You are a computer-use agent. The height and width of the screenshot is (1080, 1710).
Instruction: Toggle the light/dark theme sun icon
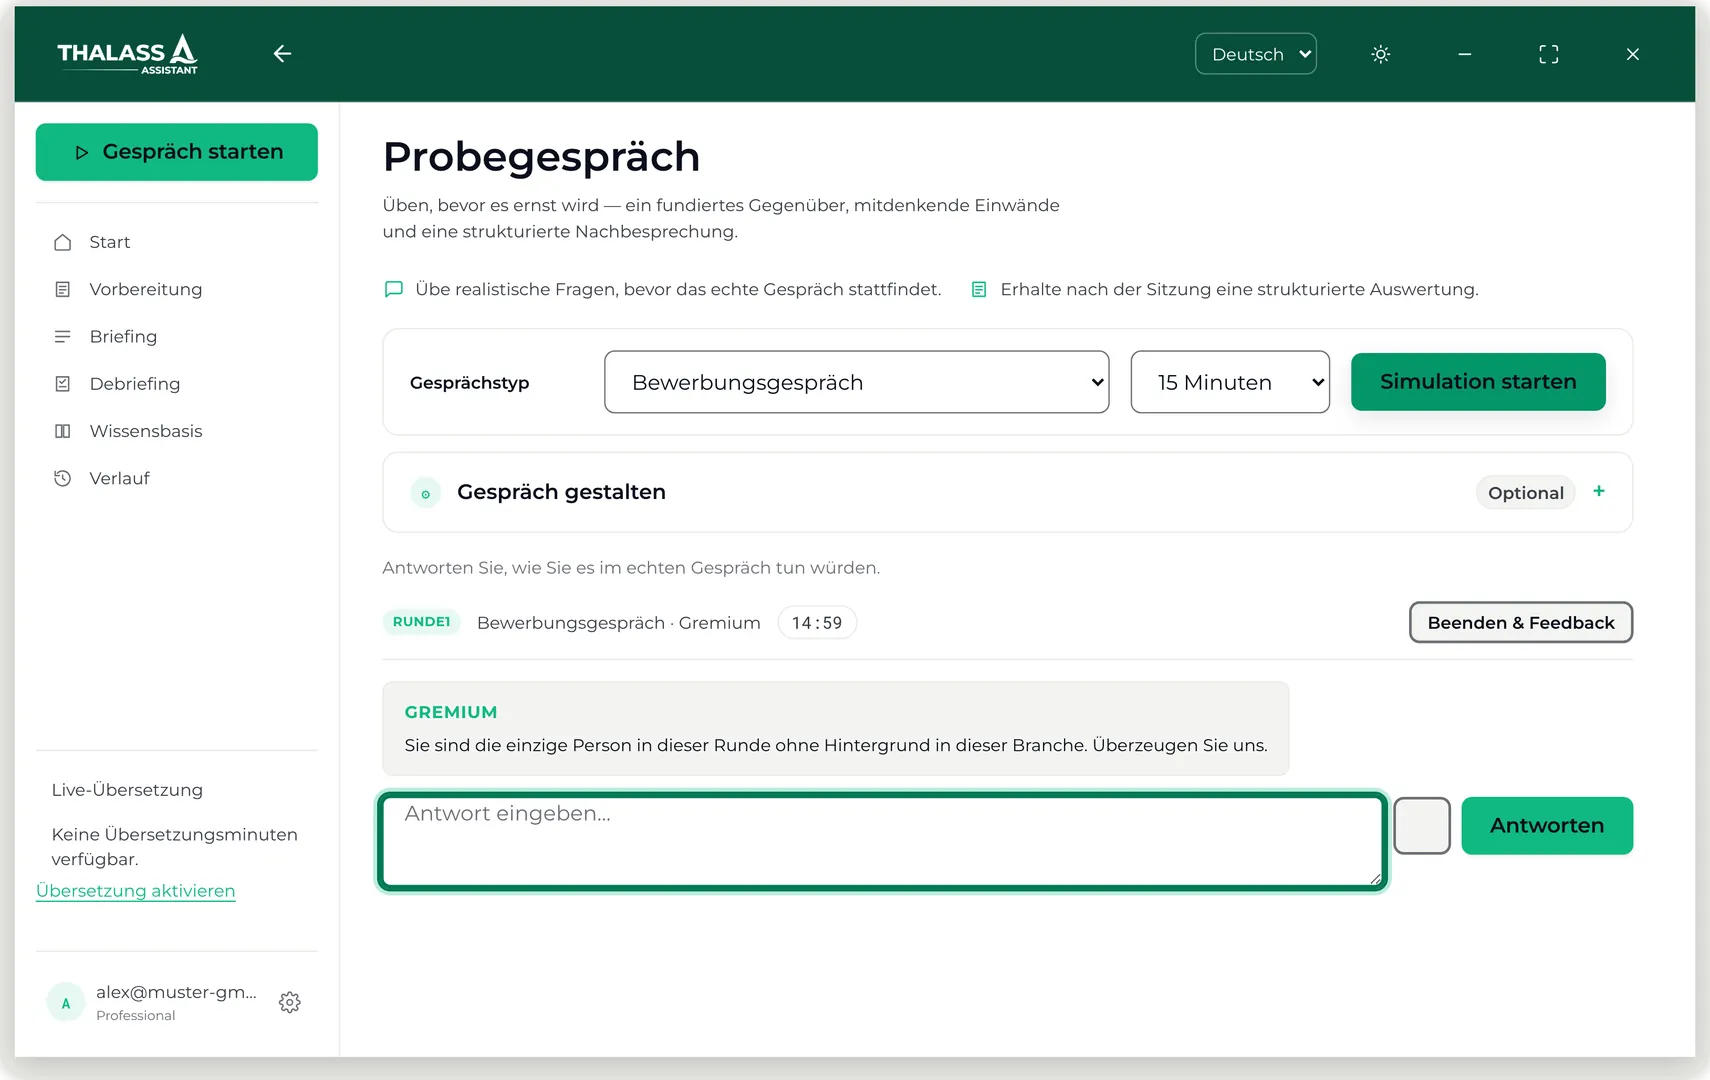[x=1380, y=54]
